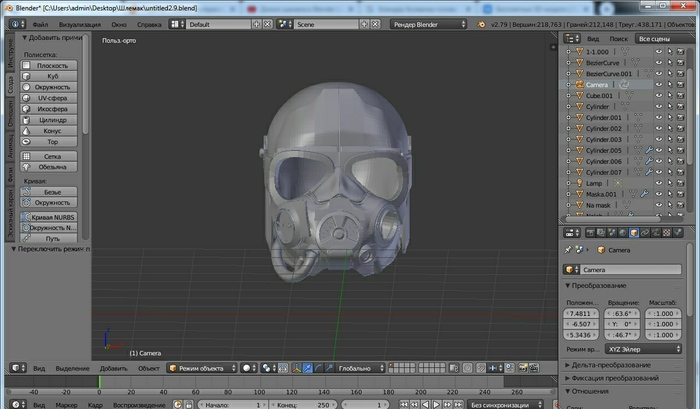The height and width of the screenshot is (409, 700).
Task: Hide Cube.001 with its eye icon
Action: [659, 96]
